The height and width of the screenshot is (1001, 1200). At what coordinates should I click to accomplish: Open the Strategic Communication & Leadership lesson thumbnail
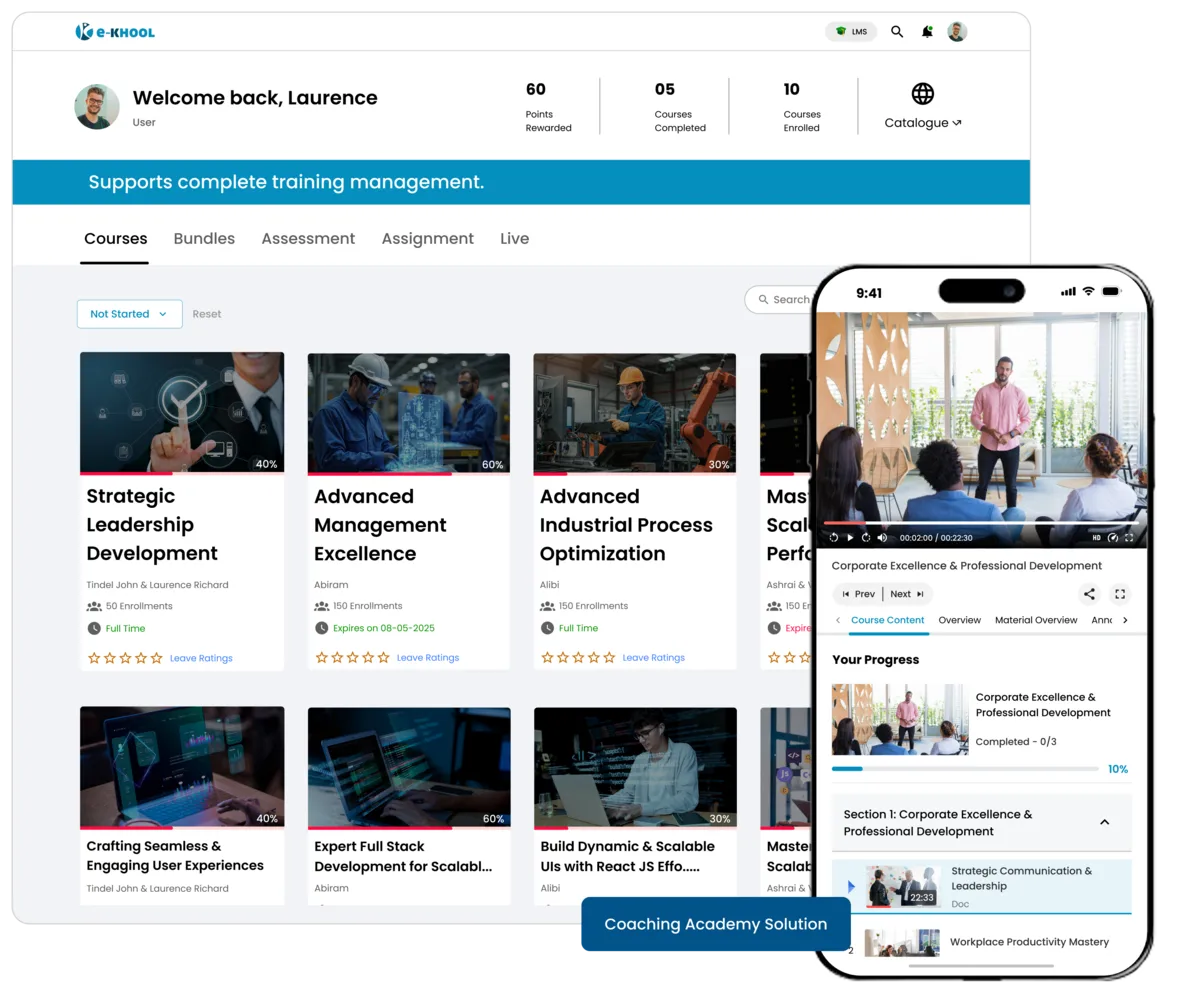point(900,886)
